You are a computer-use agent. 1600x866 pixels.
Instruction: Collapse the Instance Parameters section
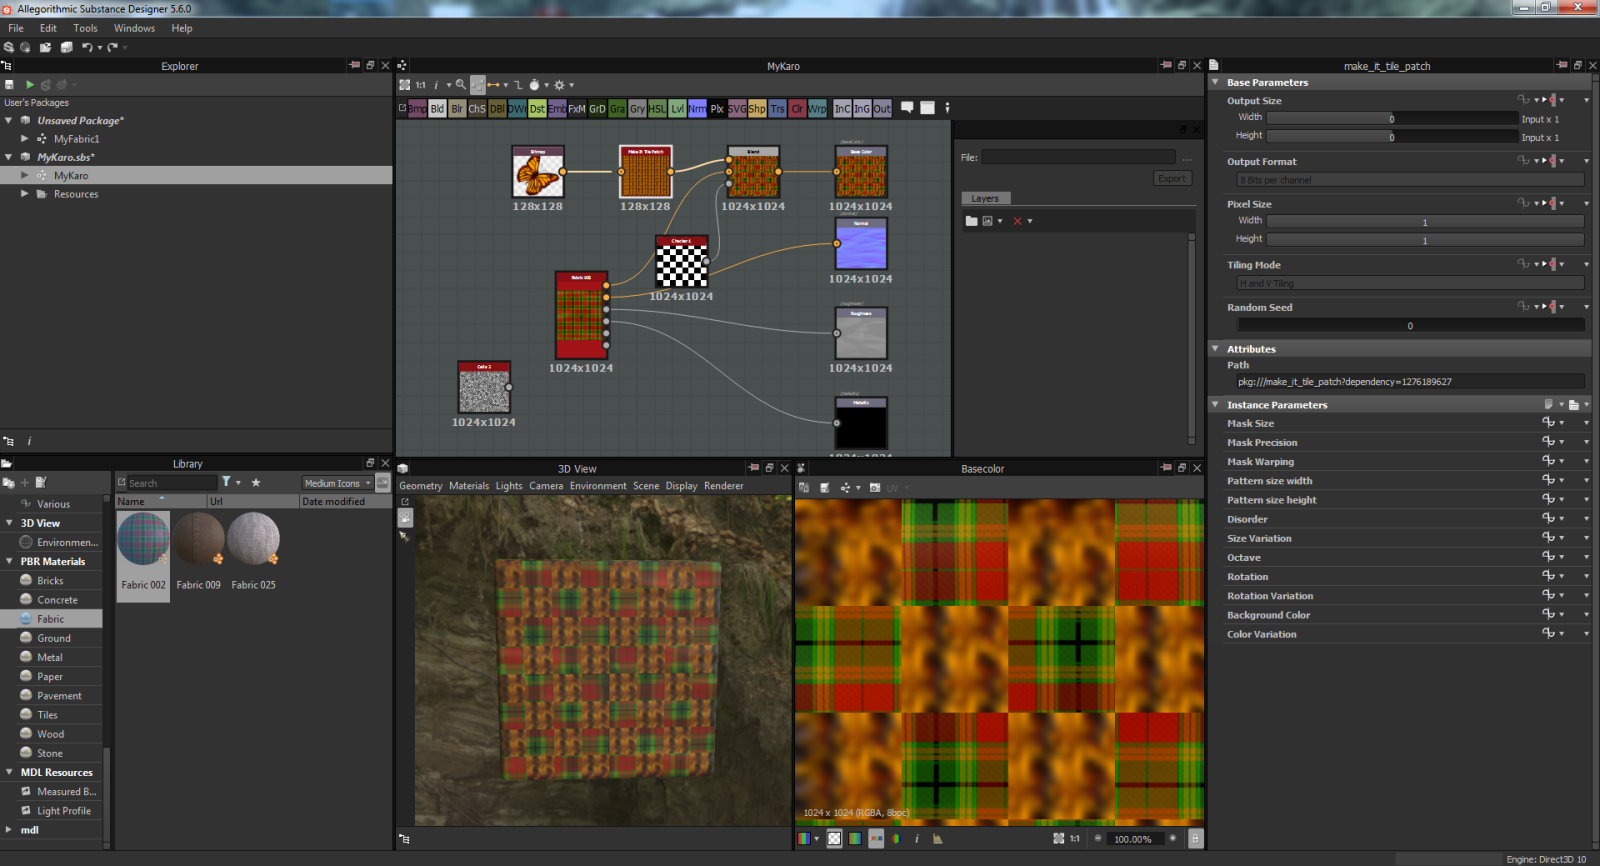pos(1216,404)
